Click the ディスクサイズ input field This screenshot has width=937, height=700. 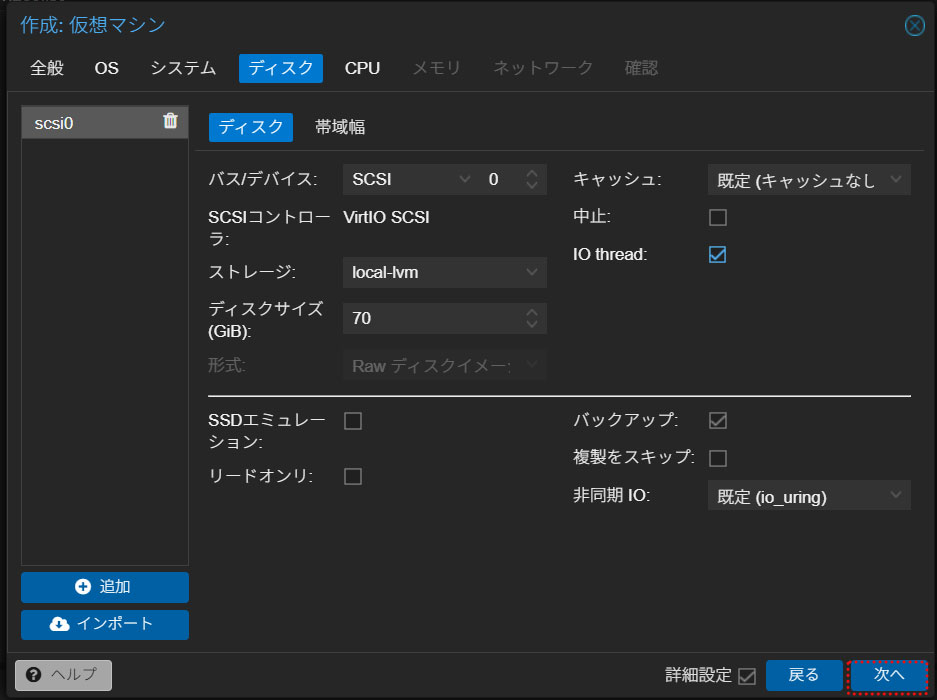[x=432, y=318]
